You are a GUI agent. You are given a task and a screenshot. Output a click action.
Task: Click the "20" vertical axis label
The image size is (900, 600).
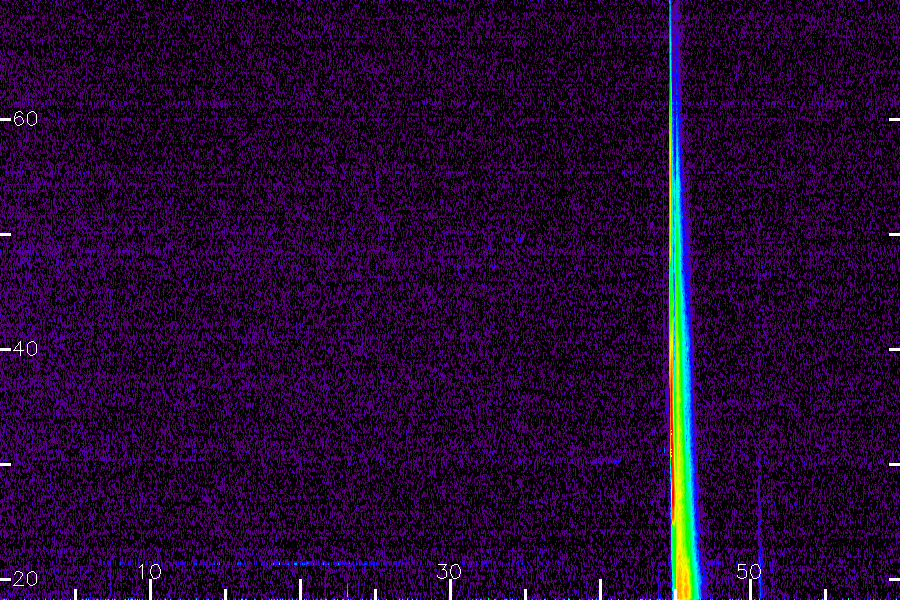click(25, 579)
